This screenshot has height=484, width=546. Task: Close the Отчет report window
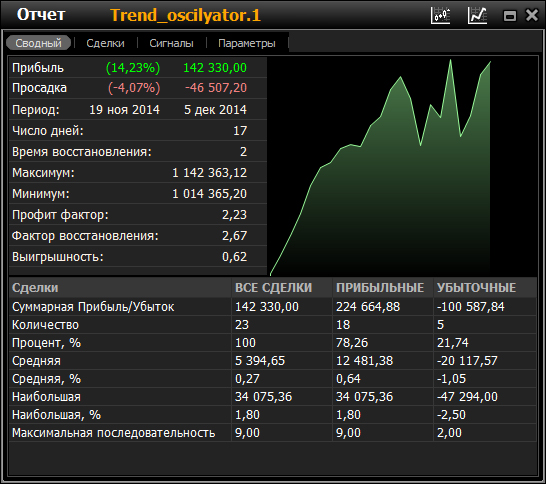point(532,15)
